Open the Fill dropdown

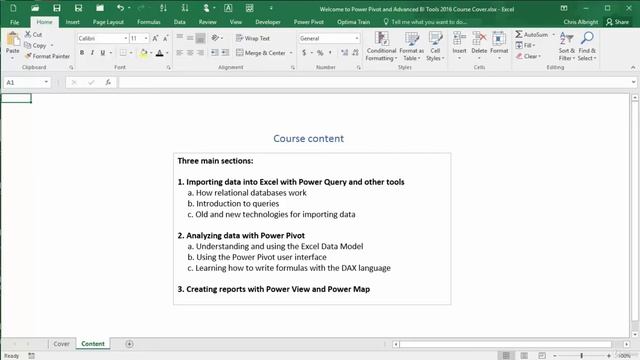(x=525, y=45)
